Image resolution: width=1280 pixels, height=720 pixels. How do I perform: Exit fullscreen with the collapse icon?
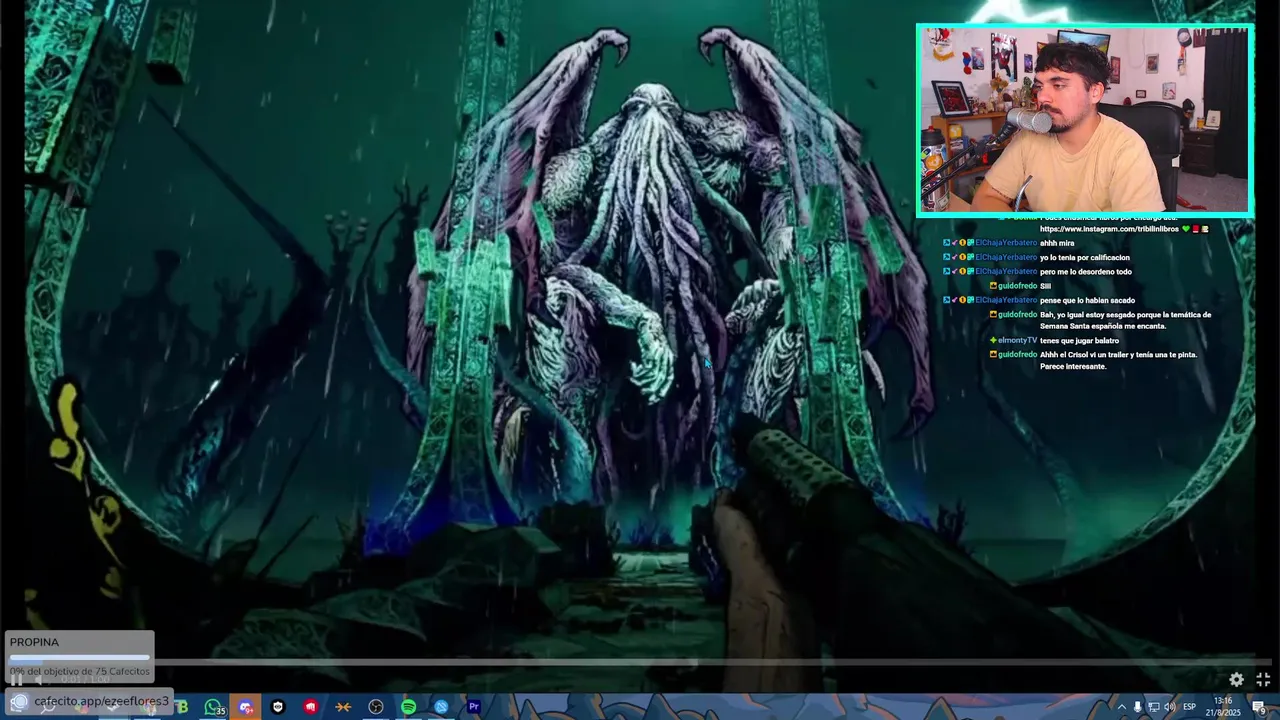1263,679
